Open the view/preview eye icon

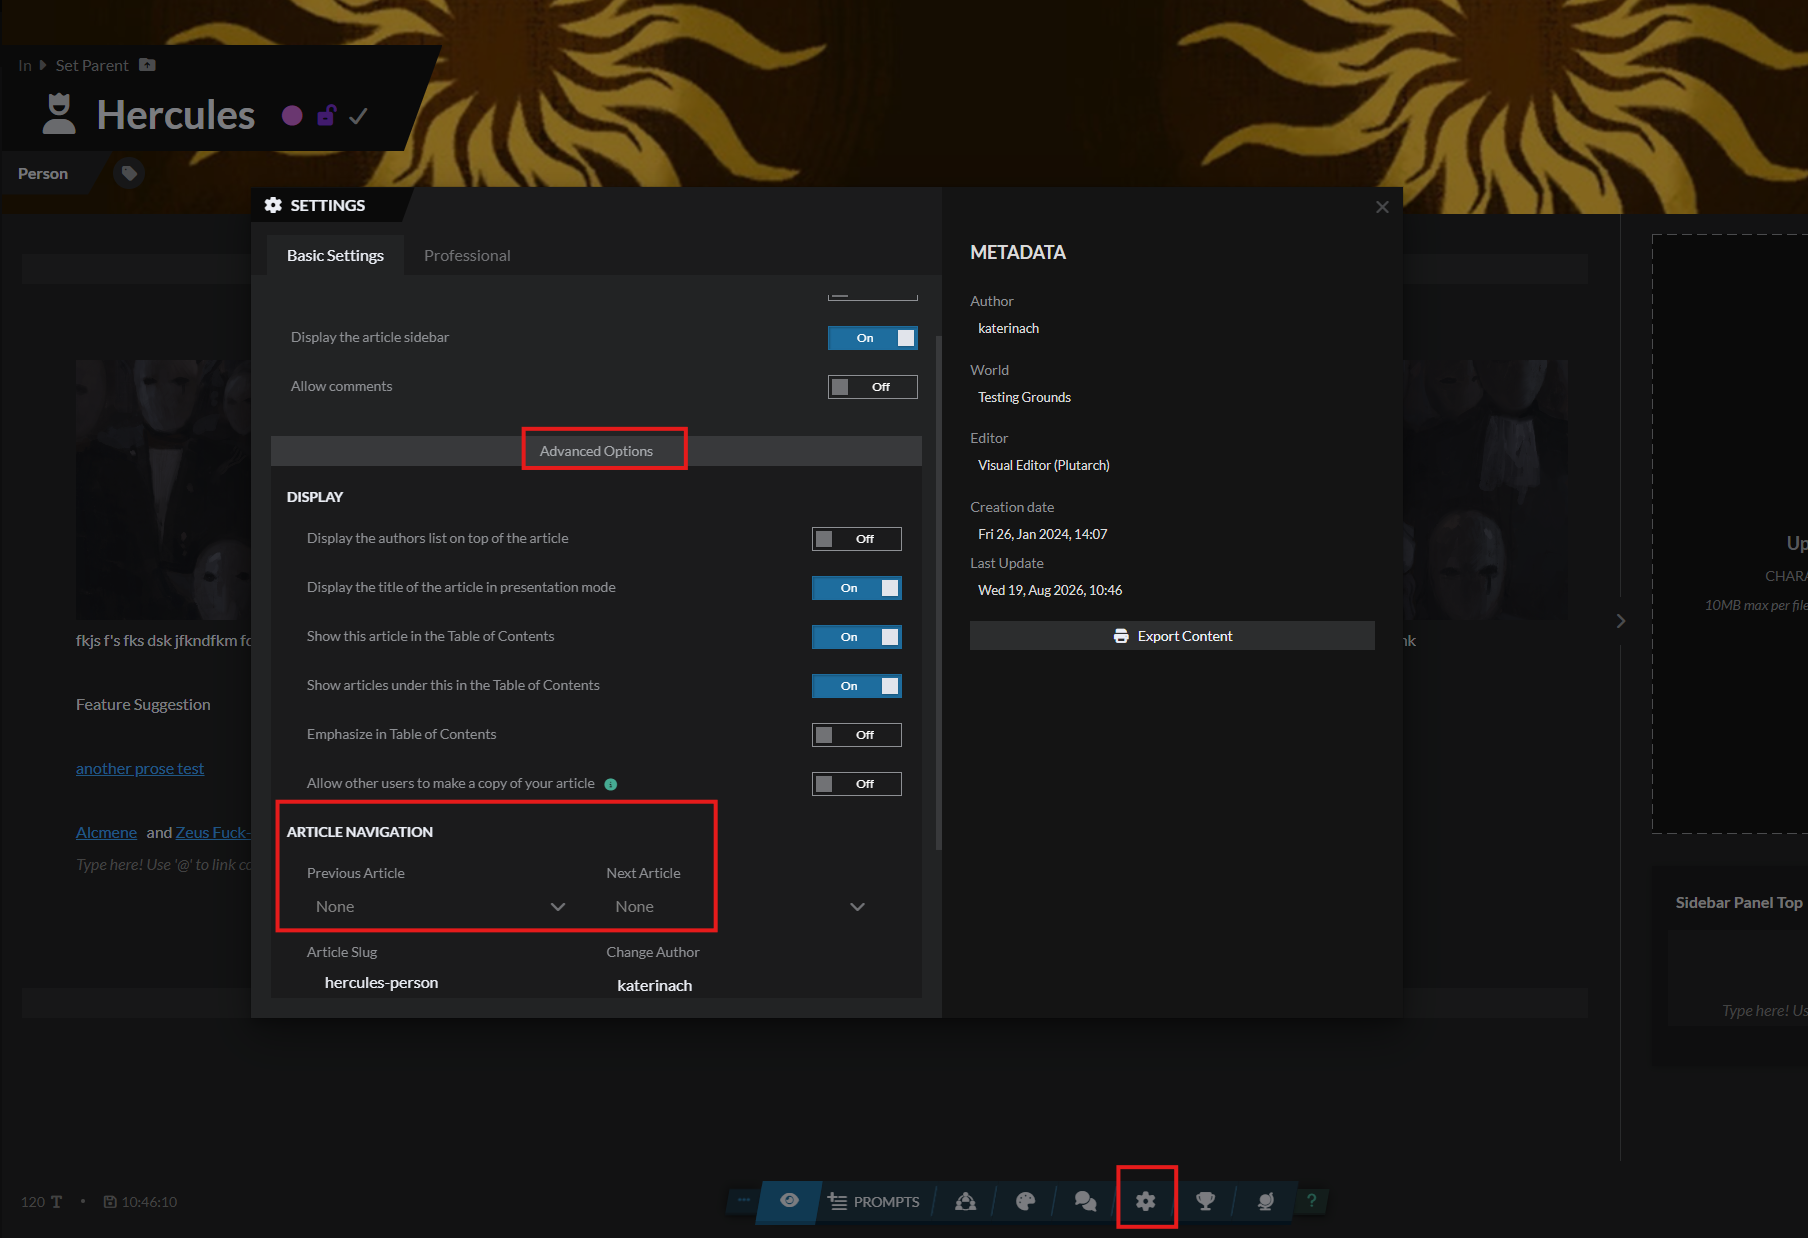click(789, 1200)
